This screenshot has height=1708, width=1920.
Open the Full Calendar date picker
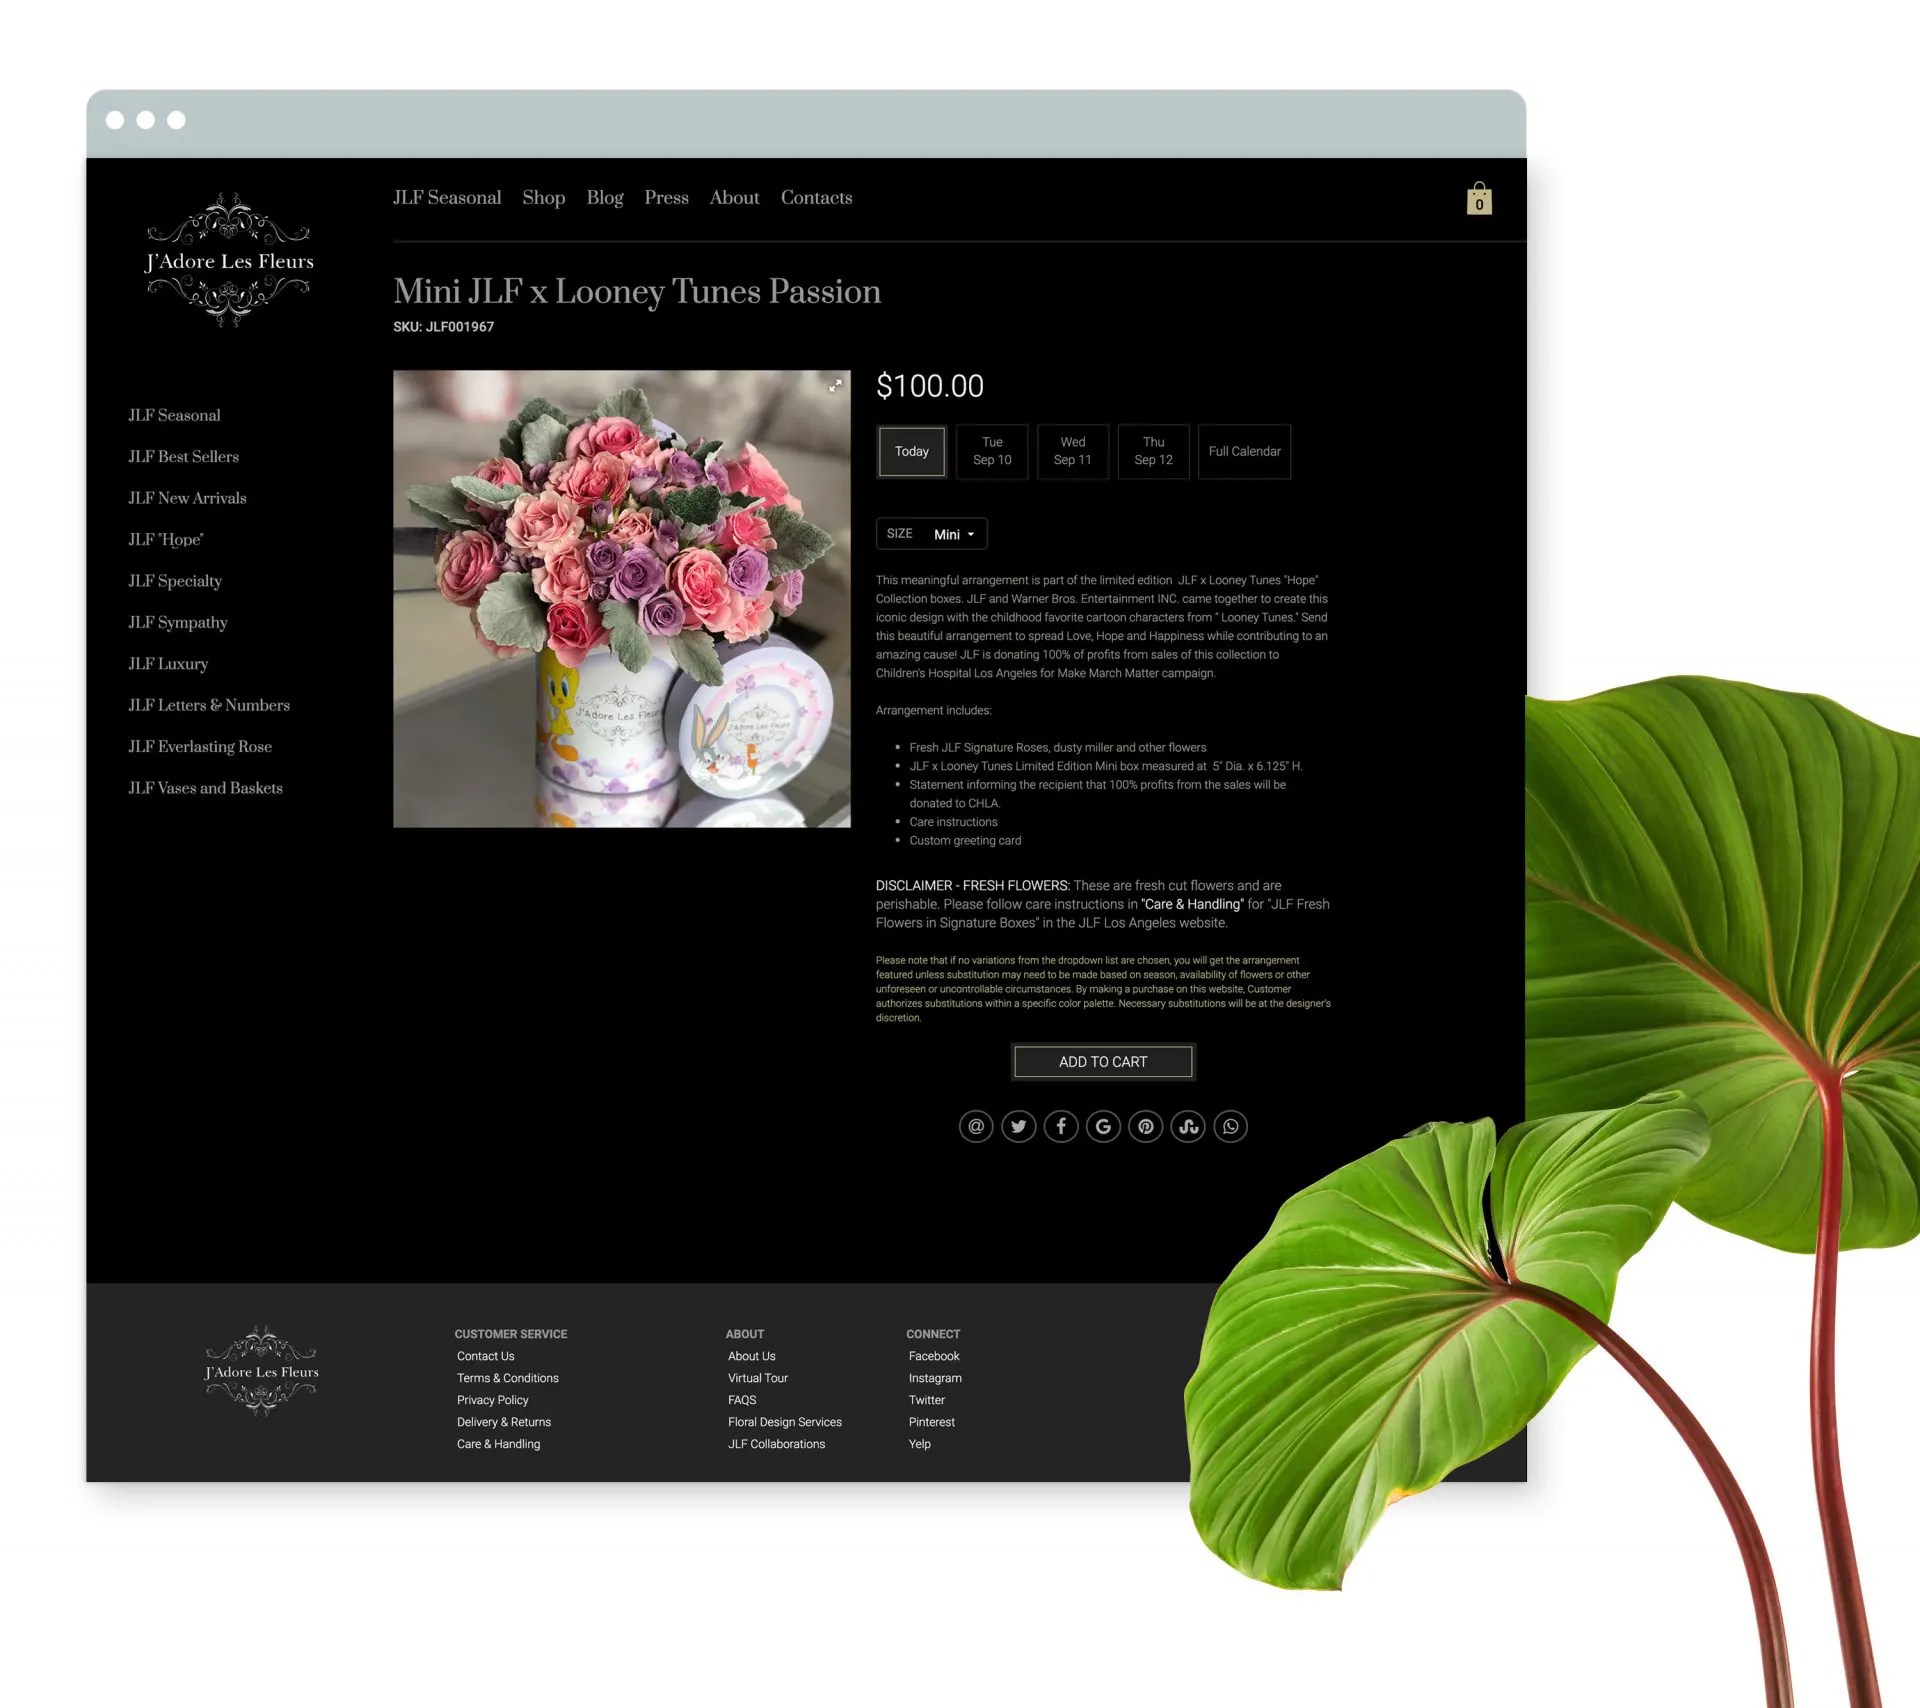1243,451
